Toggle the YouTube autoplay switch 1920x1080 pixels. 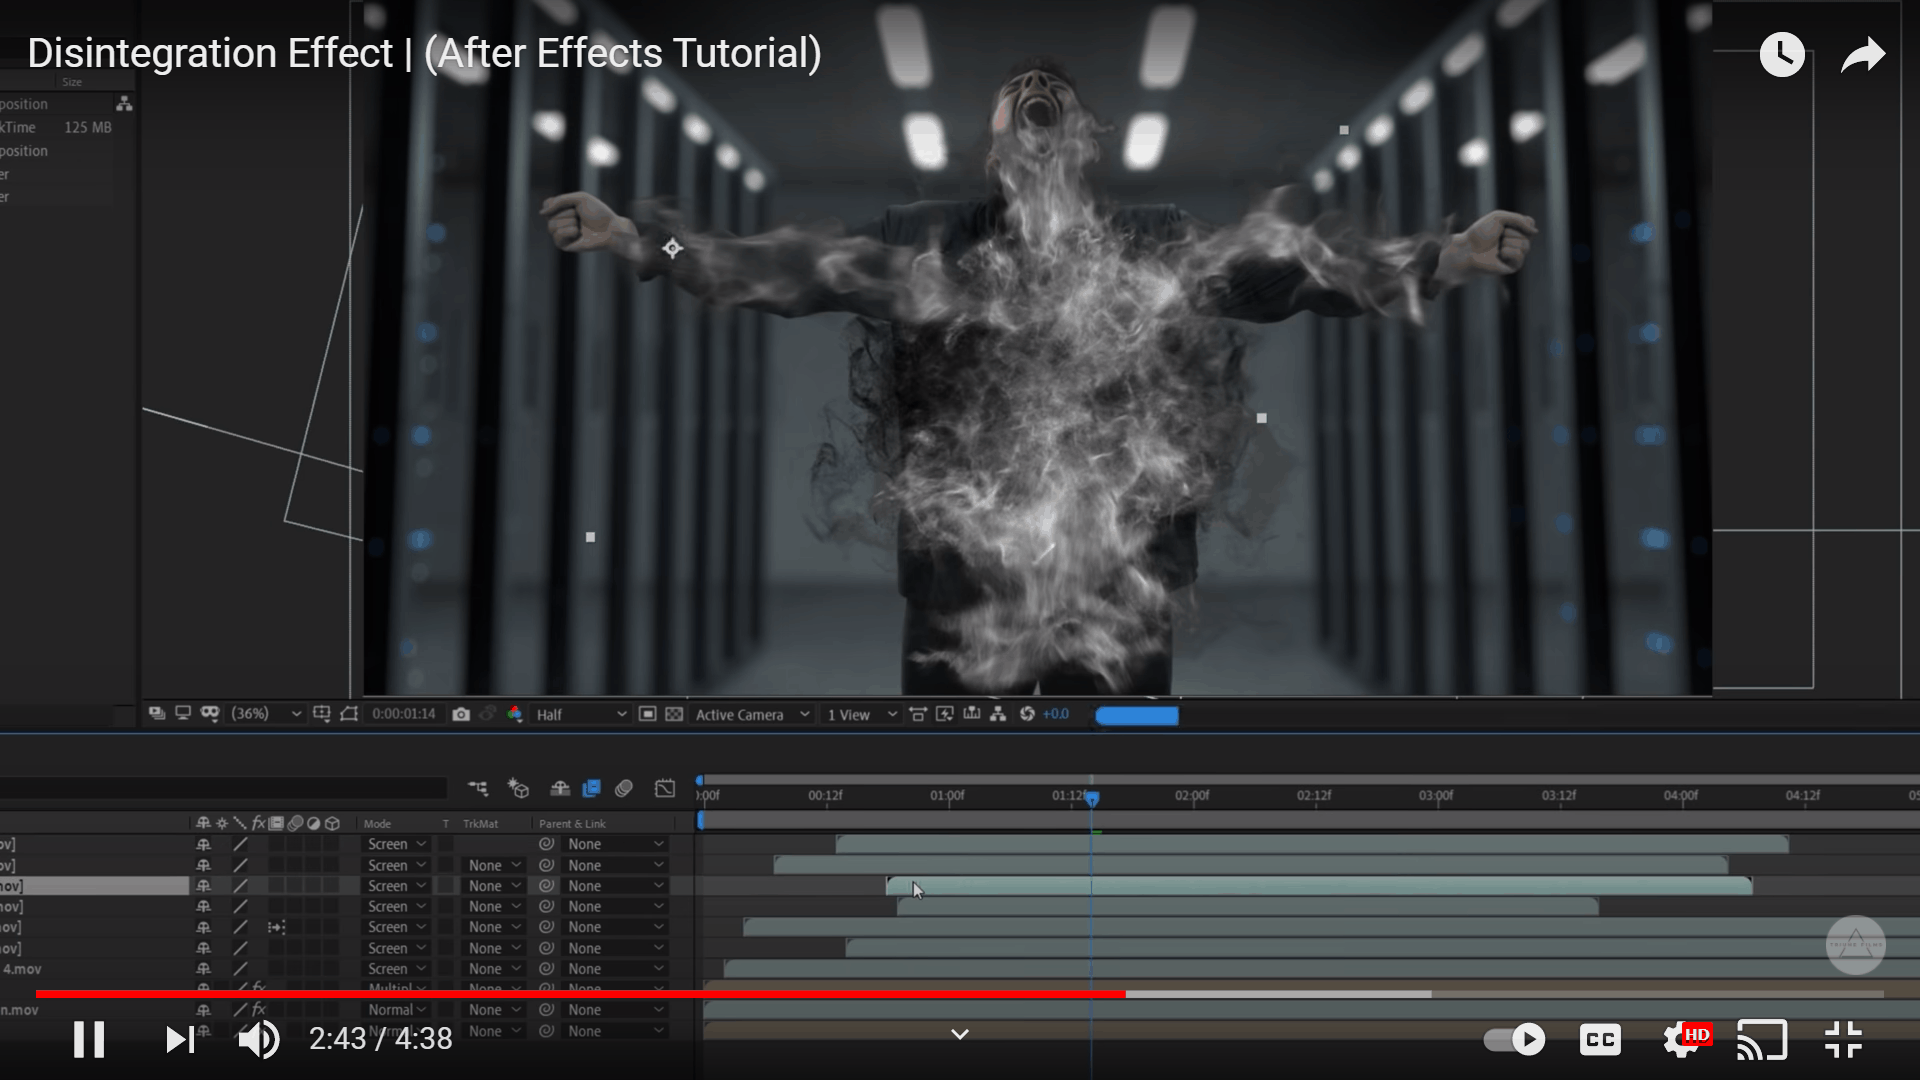[1514, 1040]
